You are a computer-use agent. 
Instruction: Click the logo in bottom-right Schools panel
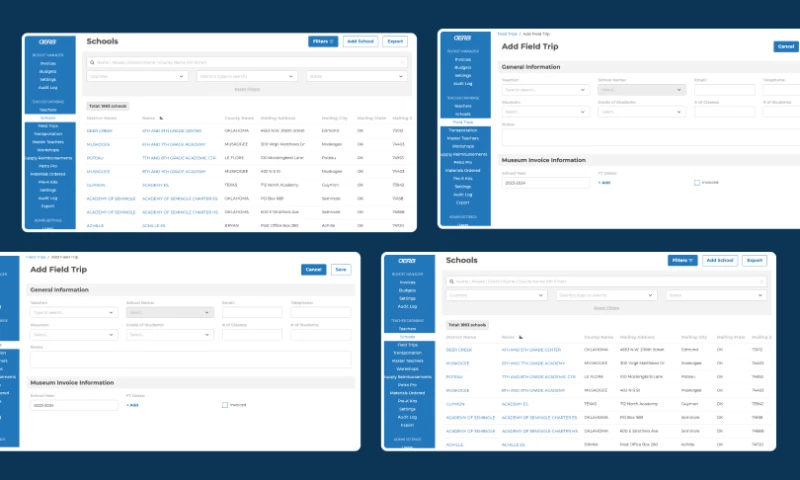point(408,260)
